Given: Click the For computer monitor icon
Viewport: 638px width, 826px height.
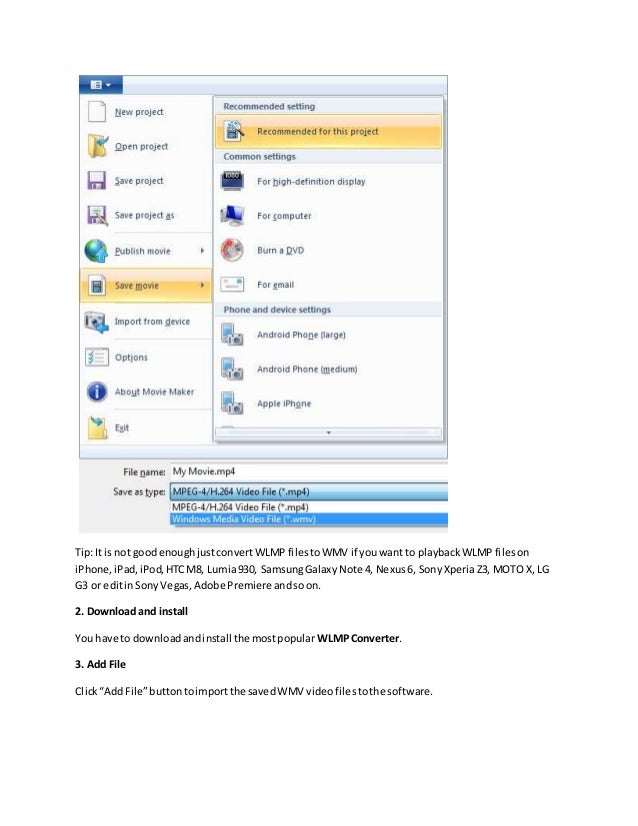Looking at the screenshot, I should pos(232,215).
